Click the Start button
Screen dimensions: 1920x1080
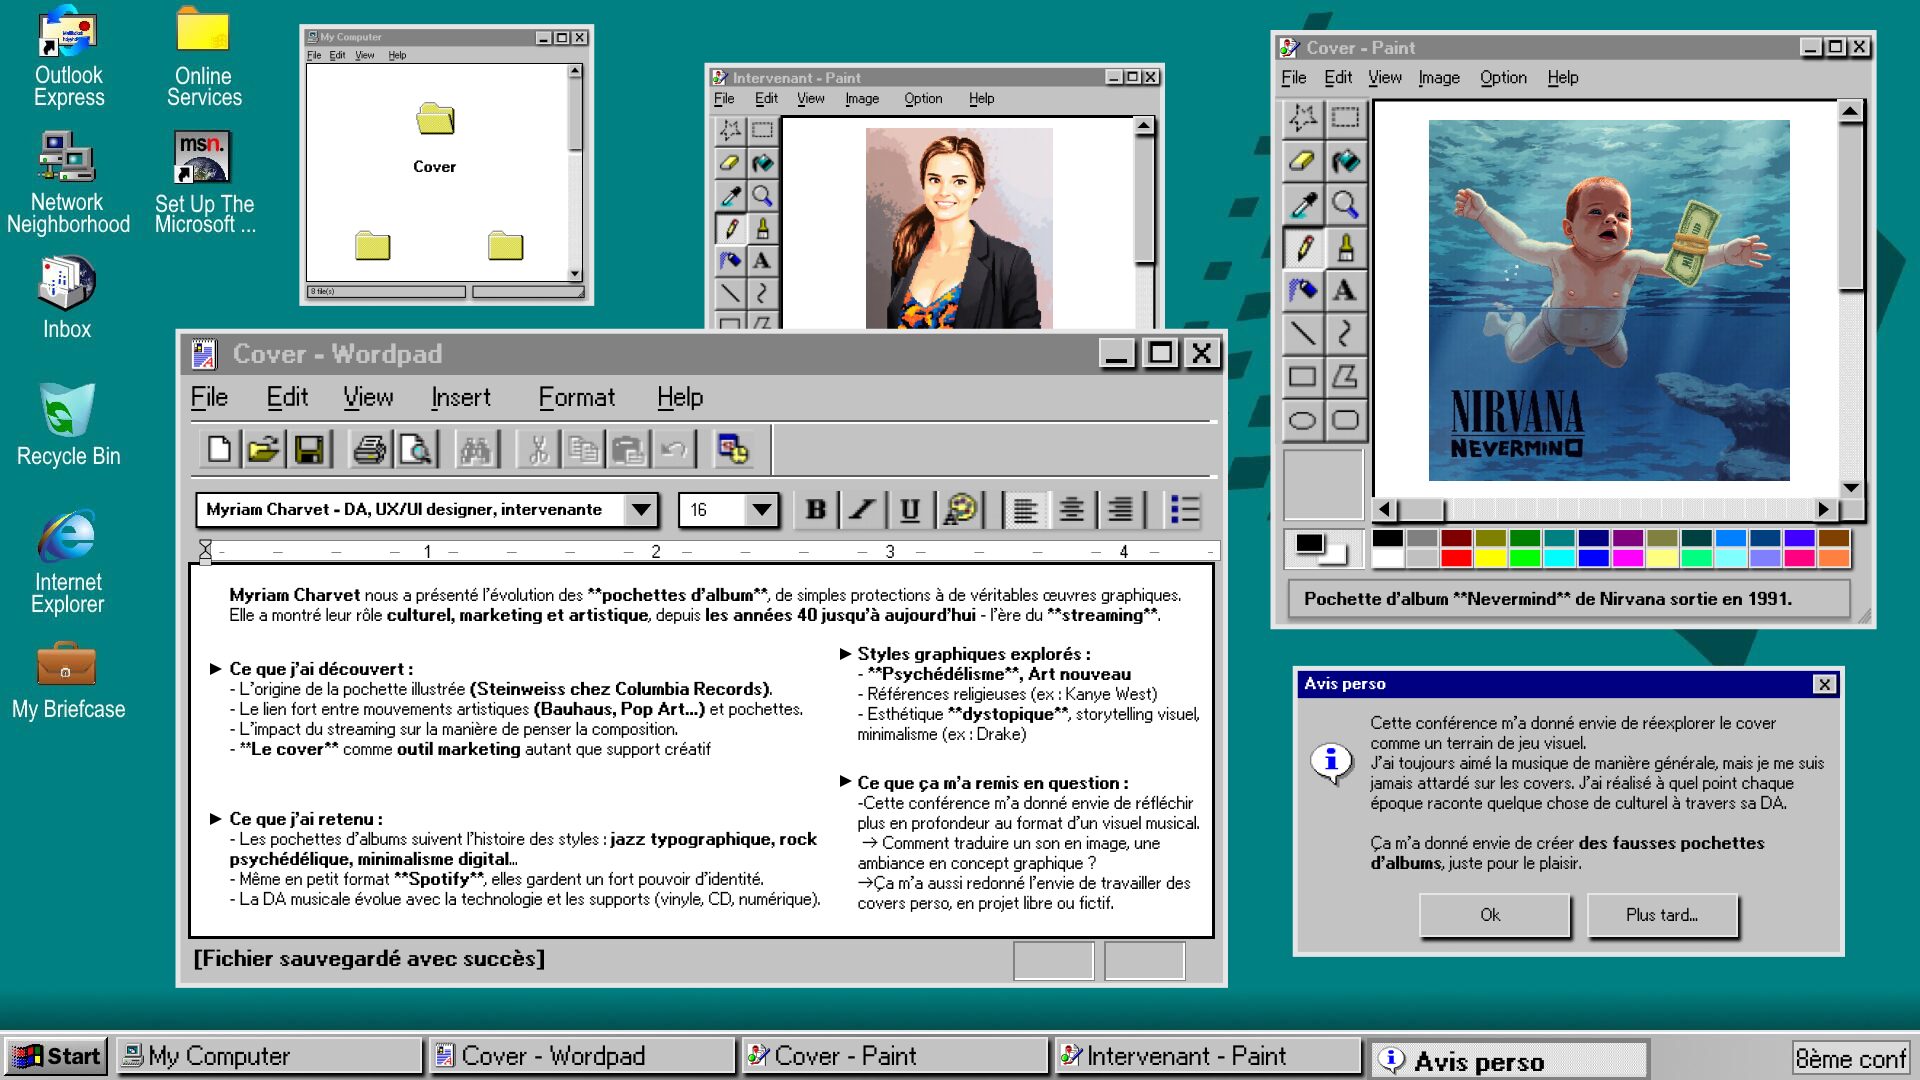click(x=56, y=1056)
